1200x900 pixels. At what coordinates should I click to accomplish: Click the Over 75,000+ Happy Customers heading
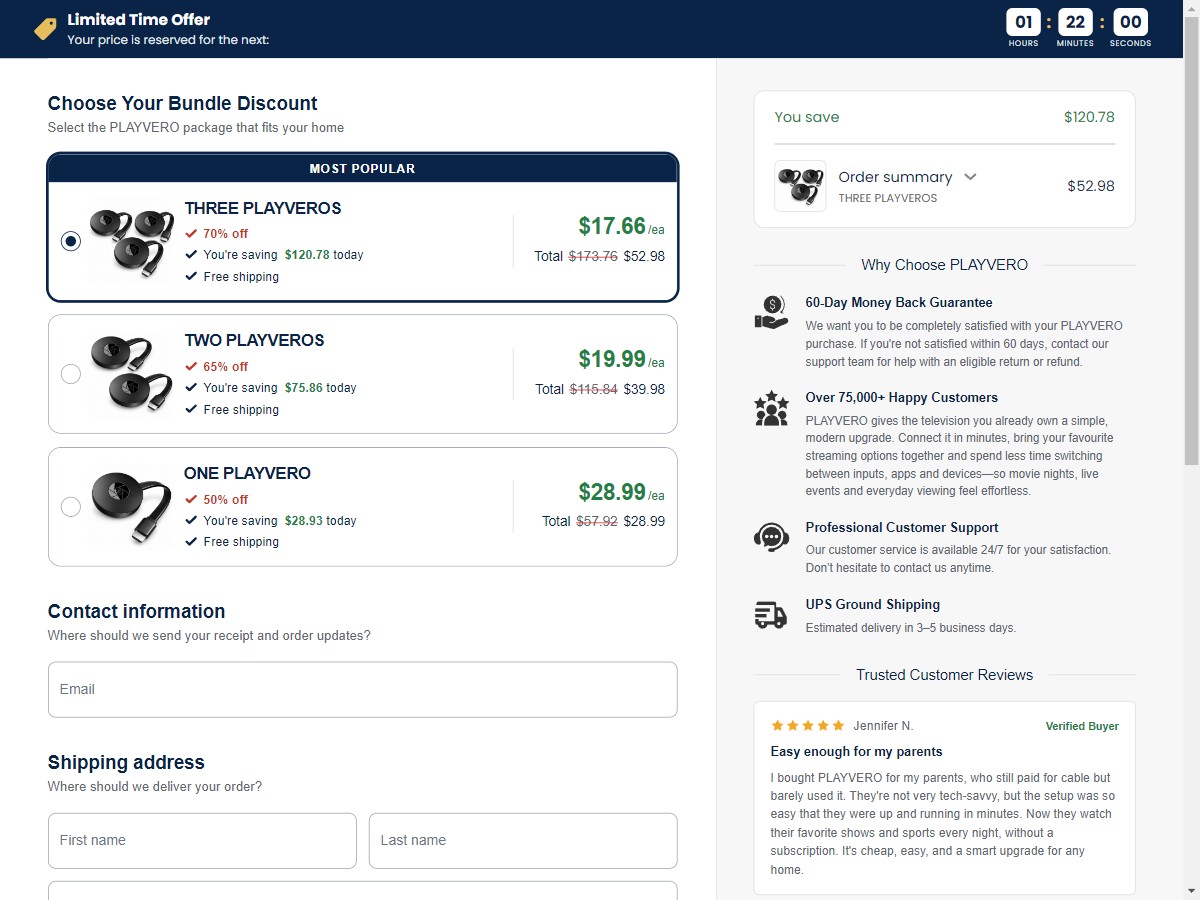click(902, 397)
